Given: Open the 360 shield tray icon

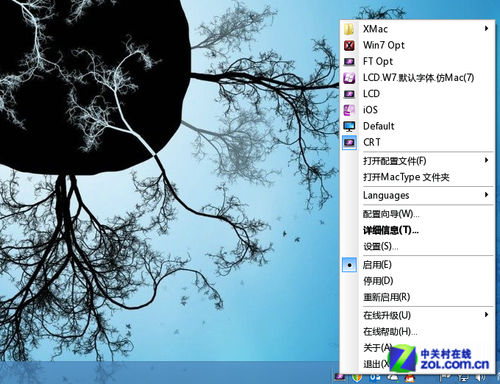Looking at the screenshot, I should 357,378.
